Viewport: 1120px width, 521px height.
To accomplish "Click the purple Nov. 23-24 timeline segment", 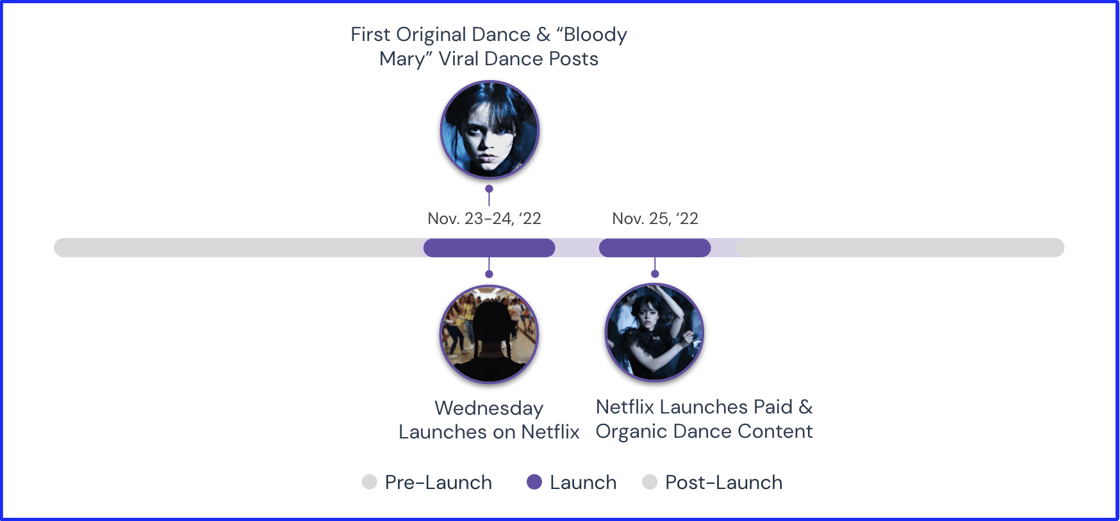I will [489, 248].
